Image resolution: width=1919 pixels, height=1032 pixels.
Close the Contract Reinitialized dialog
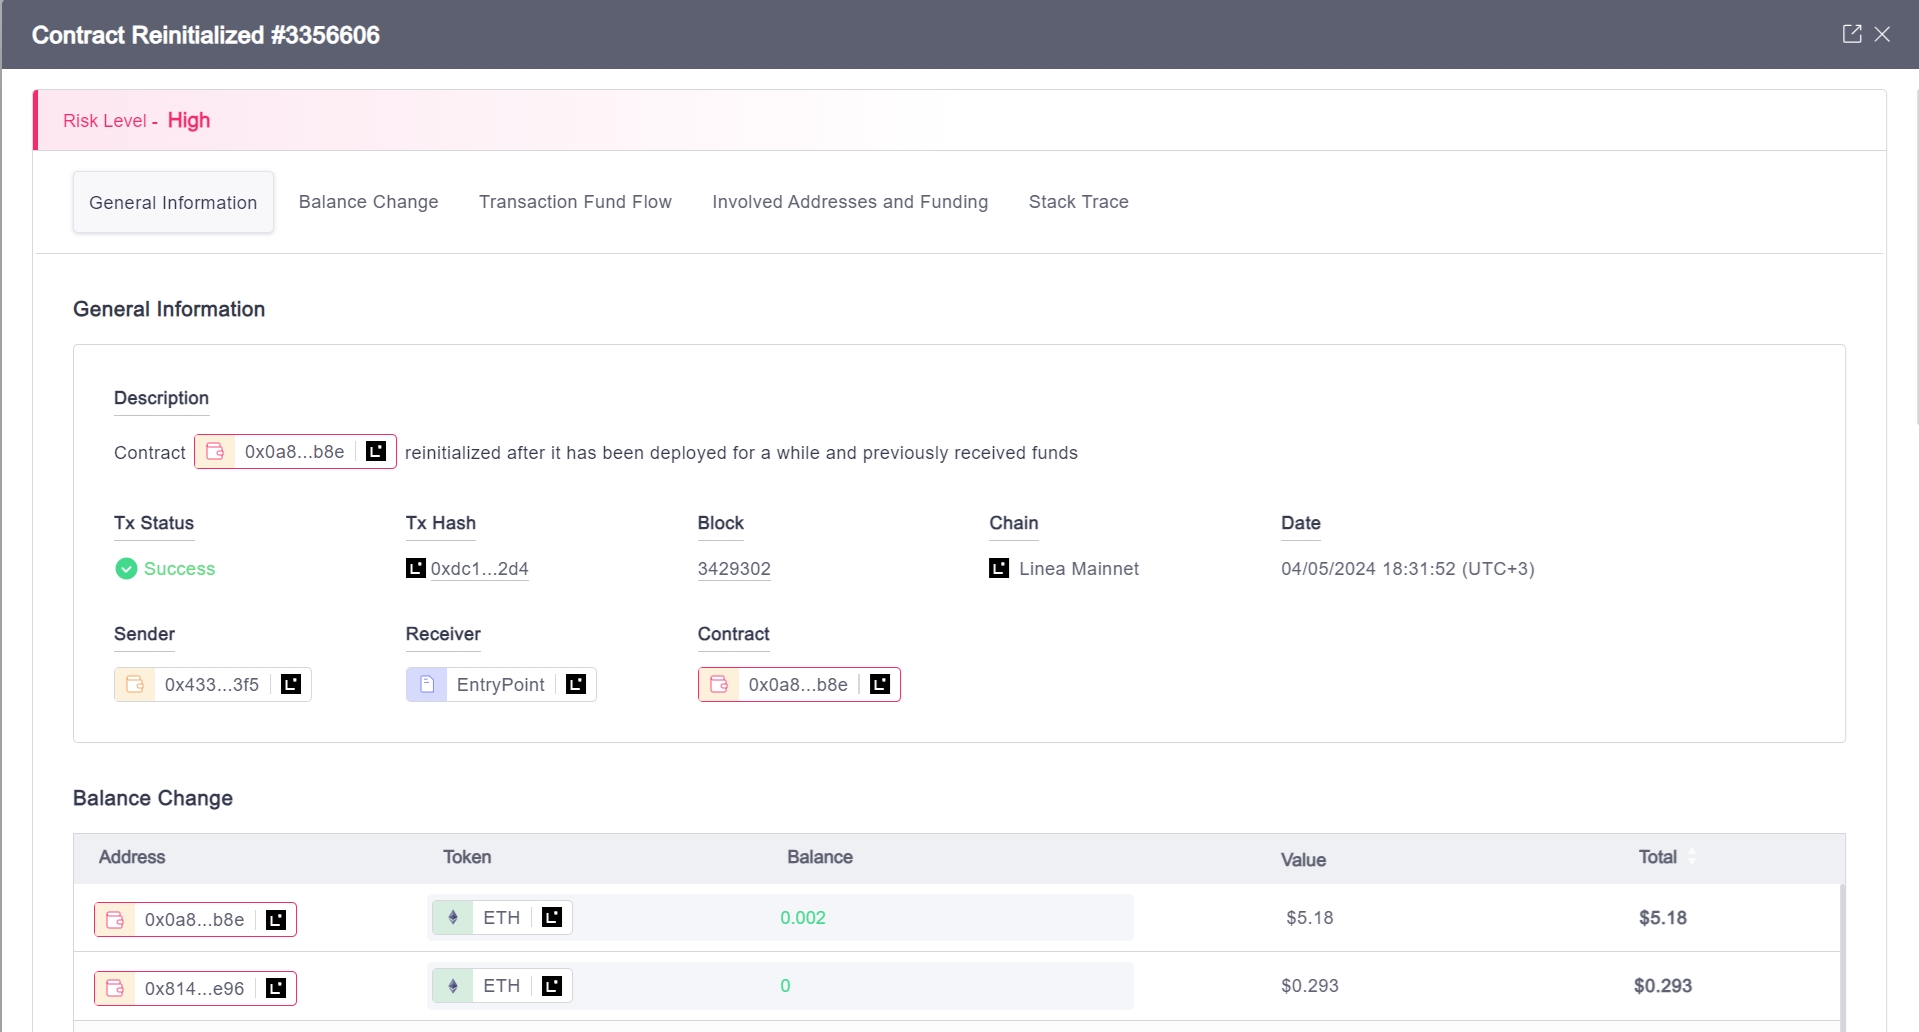[1882, 34]
